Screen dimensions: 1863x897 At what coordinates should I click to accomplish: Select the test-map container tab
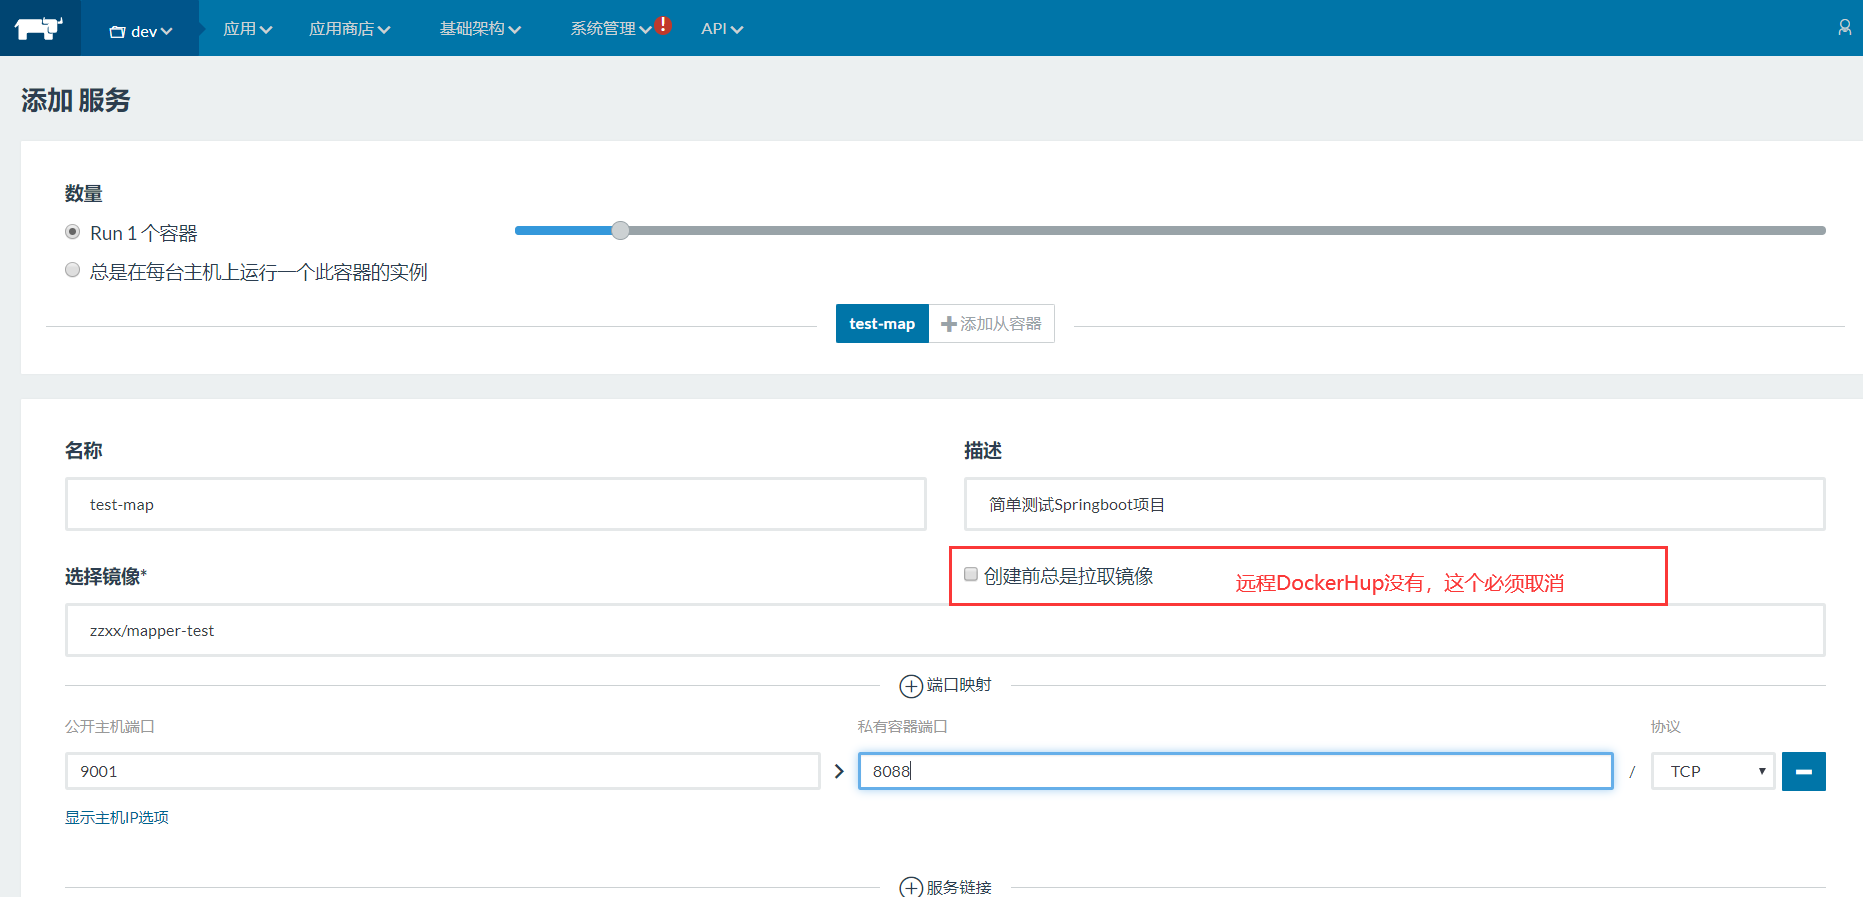pyautogui.click(x=882, y=324)
